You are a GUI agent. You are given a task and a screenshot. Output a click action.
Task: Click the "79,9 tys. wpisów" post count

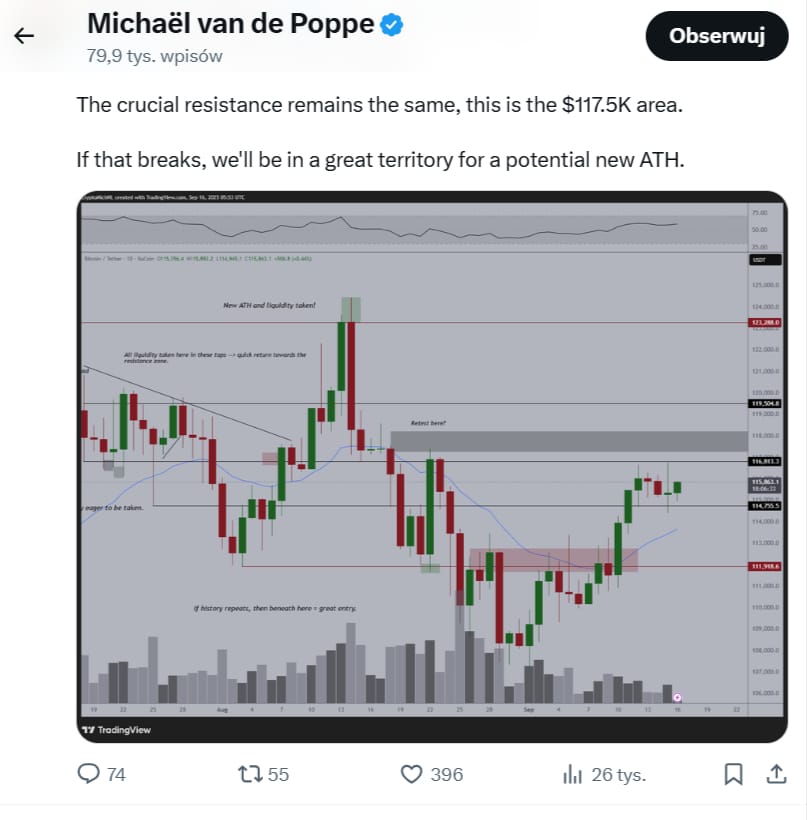(x=154, y=56)
